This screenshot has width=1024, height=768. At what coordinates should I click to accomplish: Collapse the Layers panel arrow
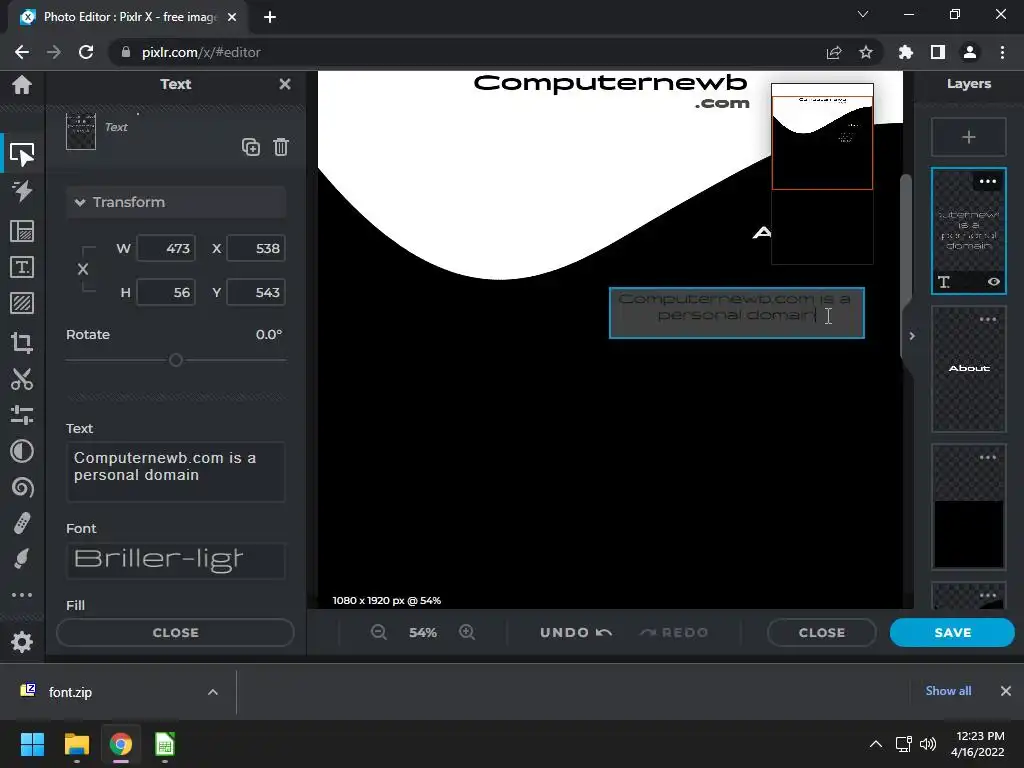click(912, 336)
